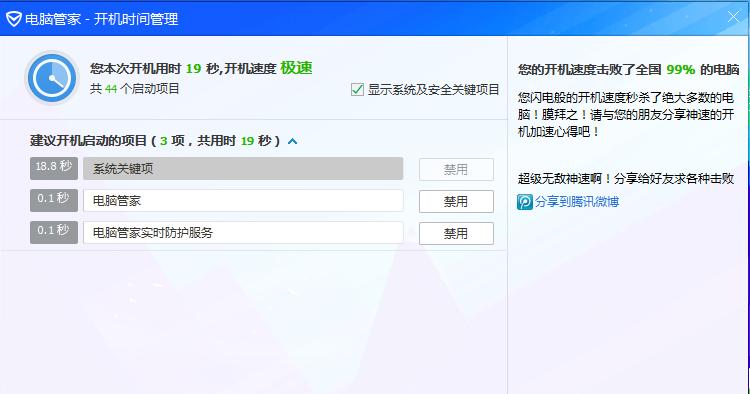
Task: Click the 电脑管家 - 开机时间管理 title text
Action: coord(101,19)
